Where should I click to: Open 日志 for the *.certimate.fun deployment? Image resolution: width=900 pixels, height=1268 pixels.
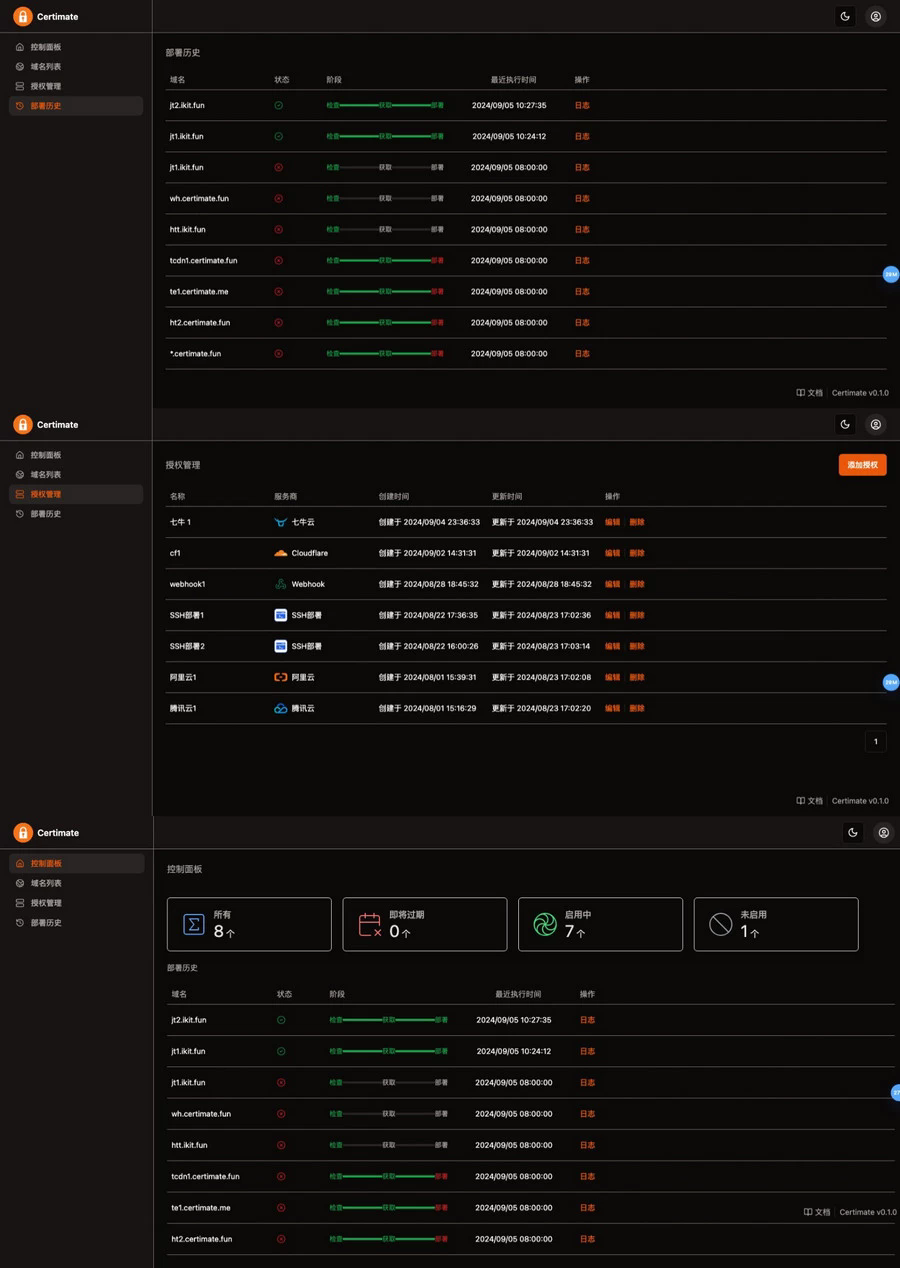[x=582, y=354]
